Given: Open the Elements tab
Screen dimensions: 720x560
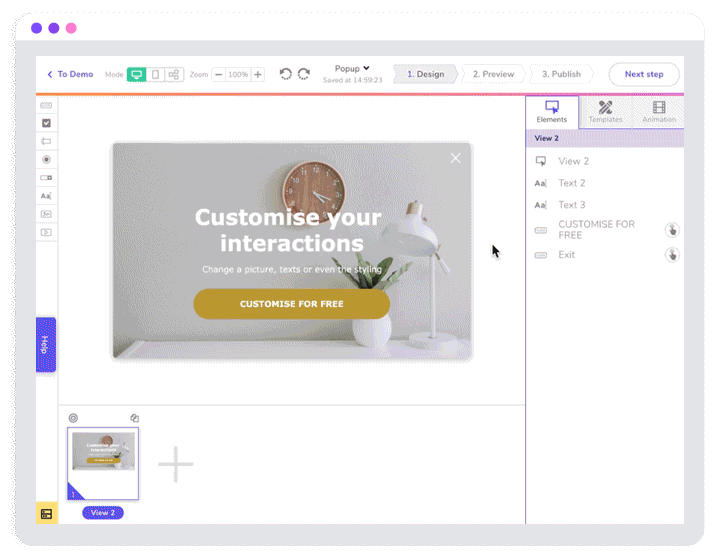Looking at the screenshot, I should coord(552,112).
